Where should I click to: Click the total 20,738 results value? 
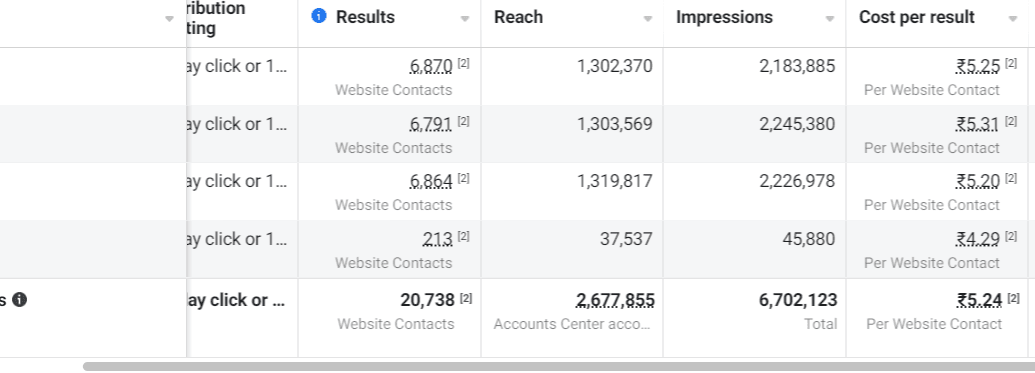428,300
